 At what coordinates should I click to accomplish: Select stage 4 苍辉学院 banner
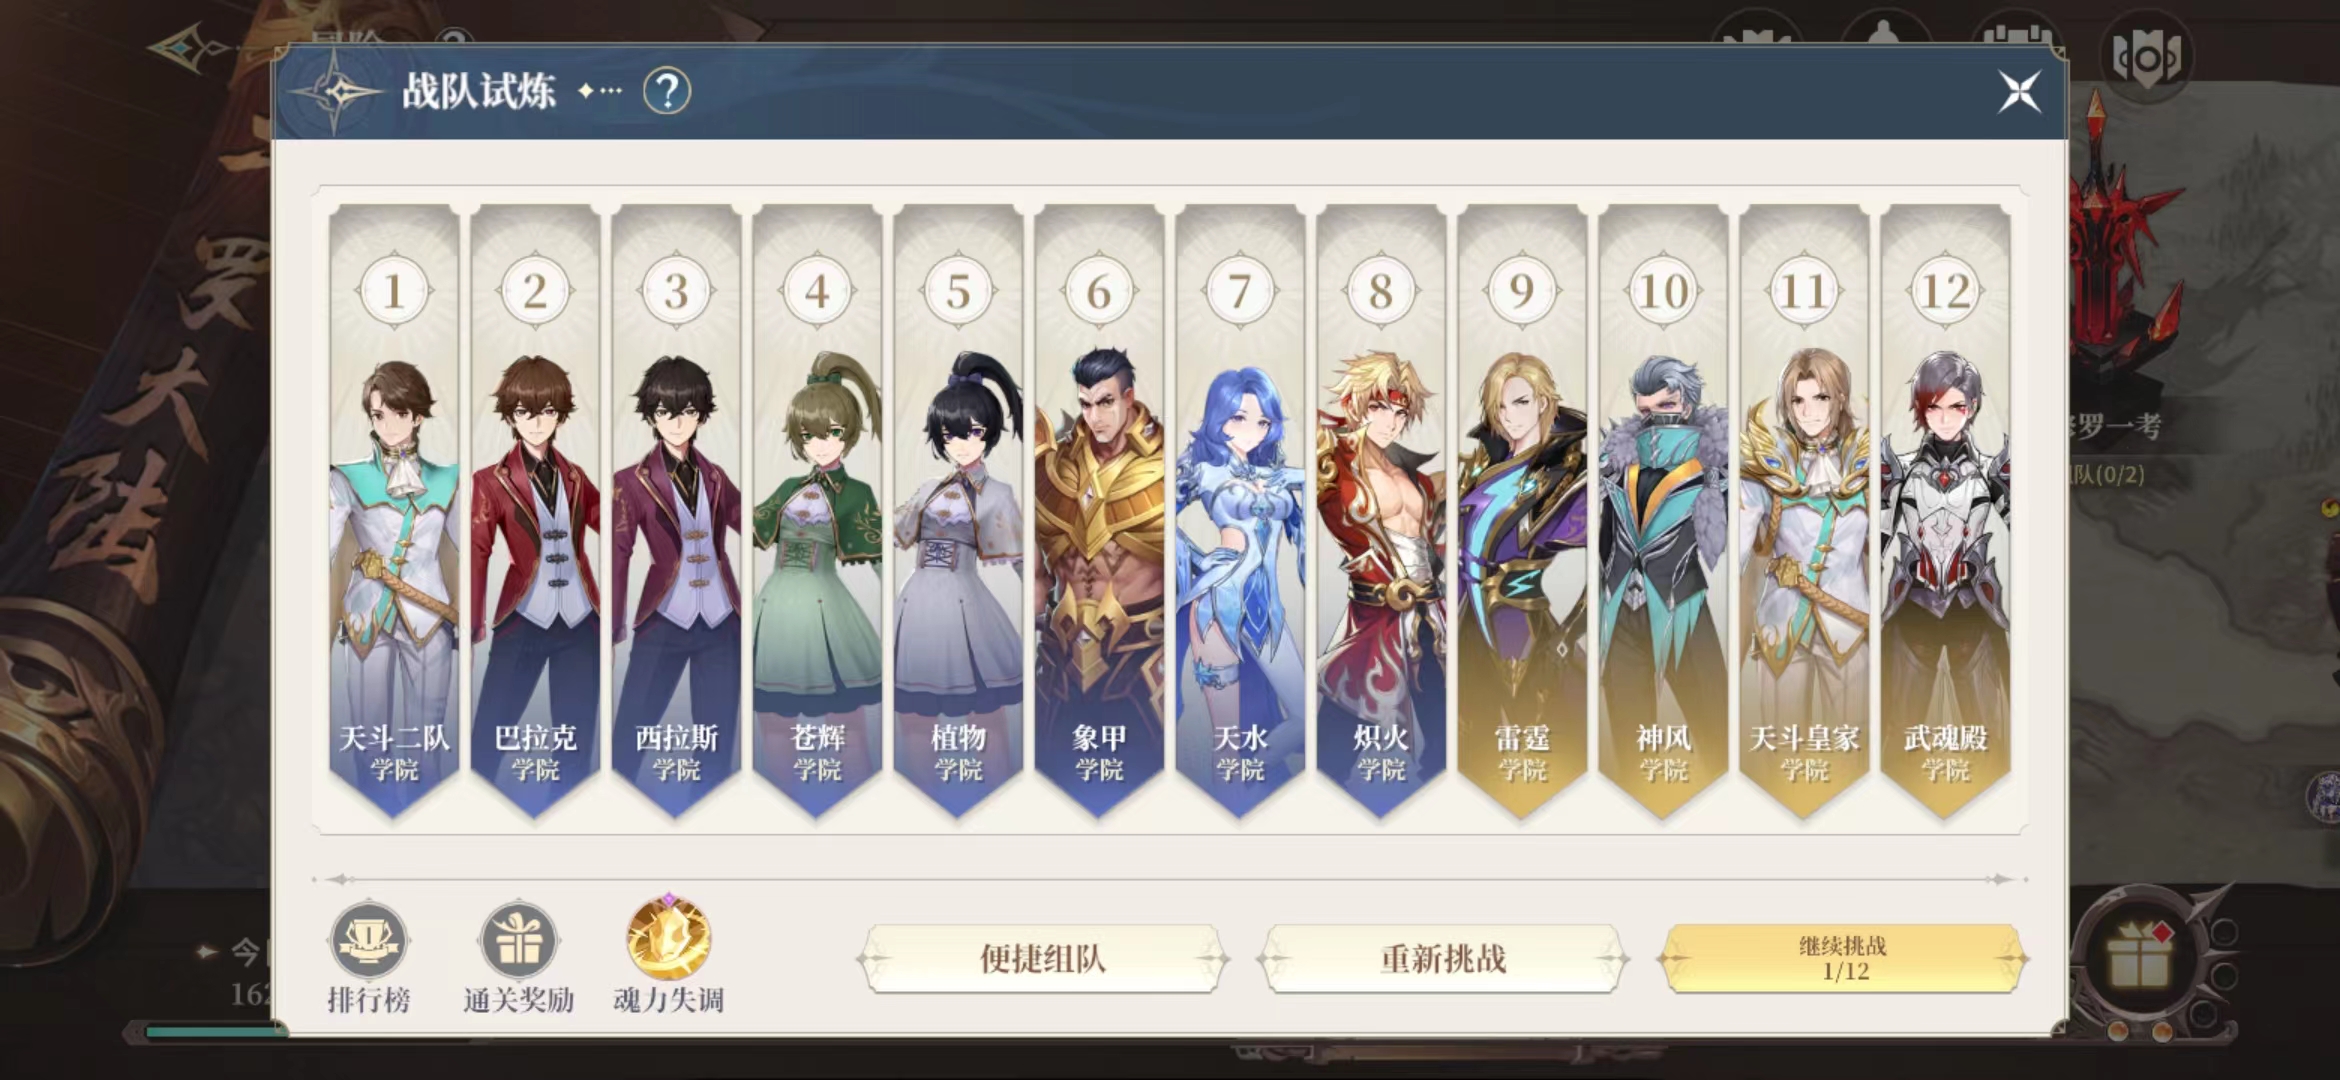(x=817, y=512)
